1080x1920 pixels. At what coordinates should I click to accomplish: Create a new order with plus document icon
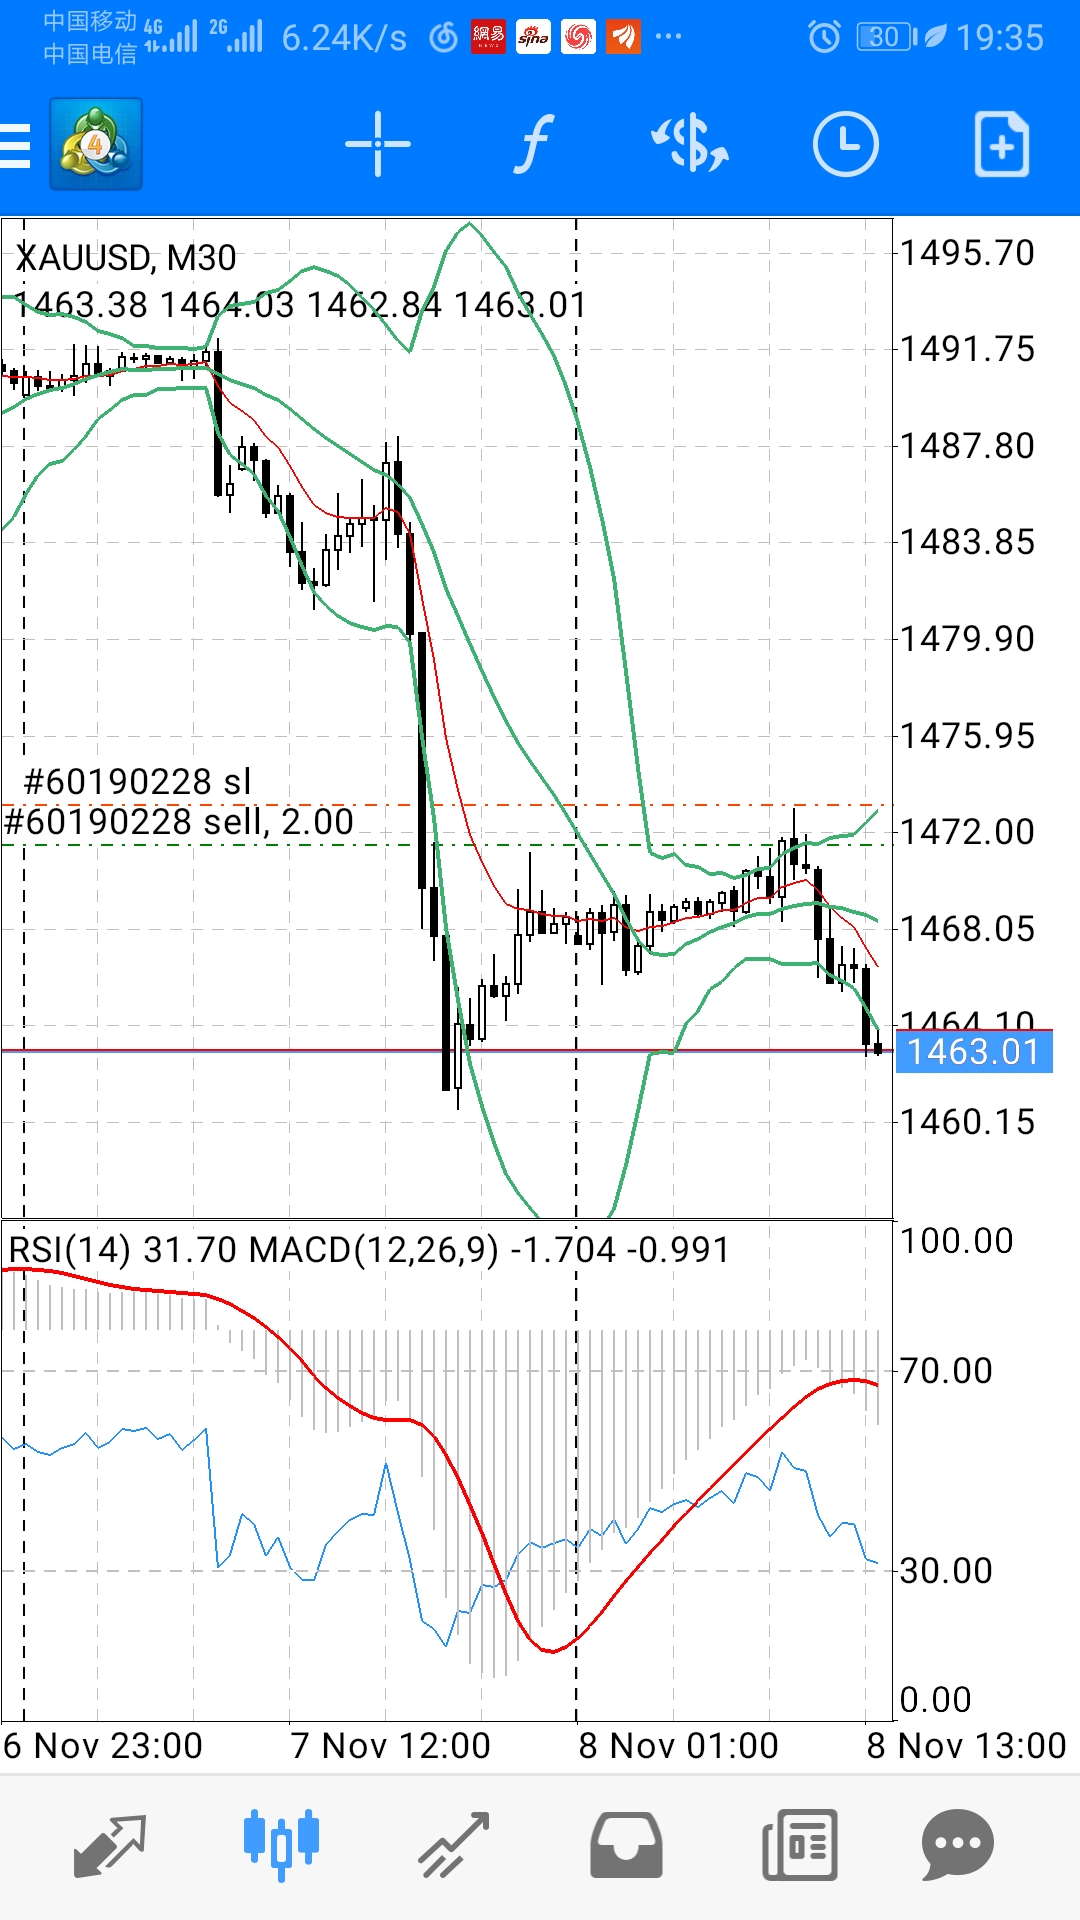(x=1001, y=145)
